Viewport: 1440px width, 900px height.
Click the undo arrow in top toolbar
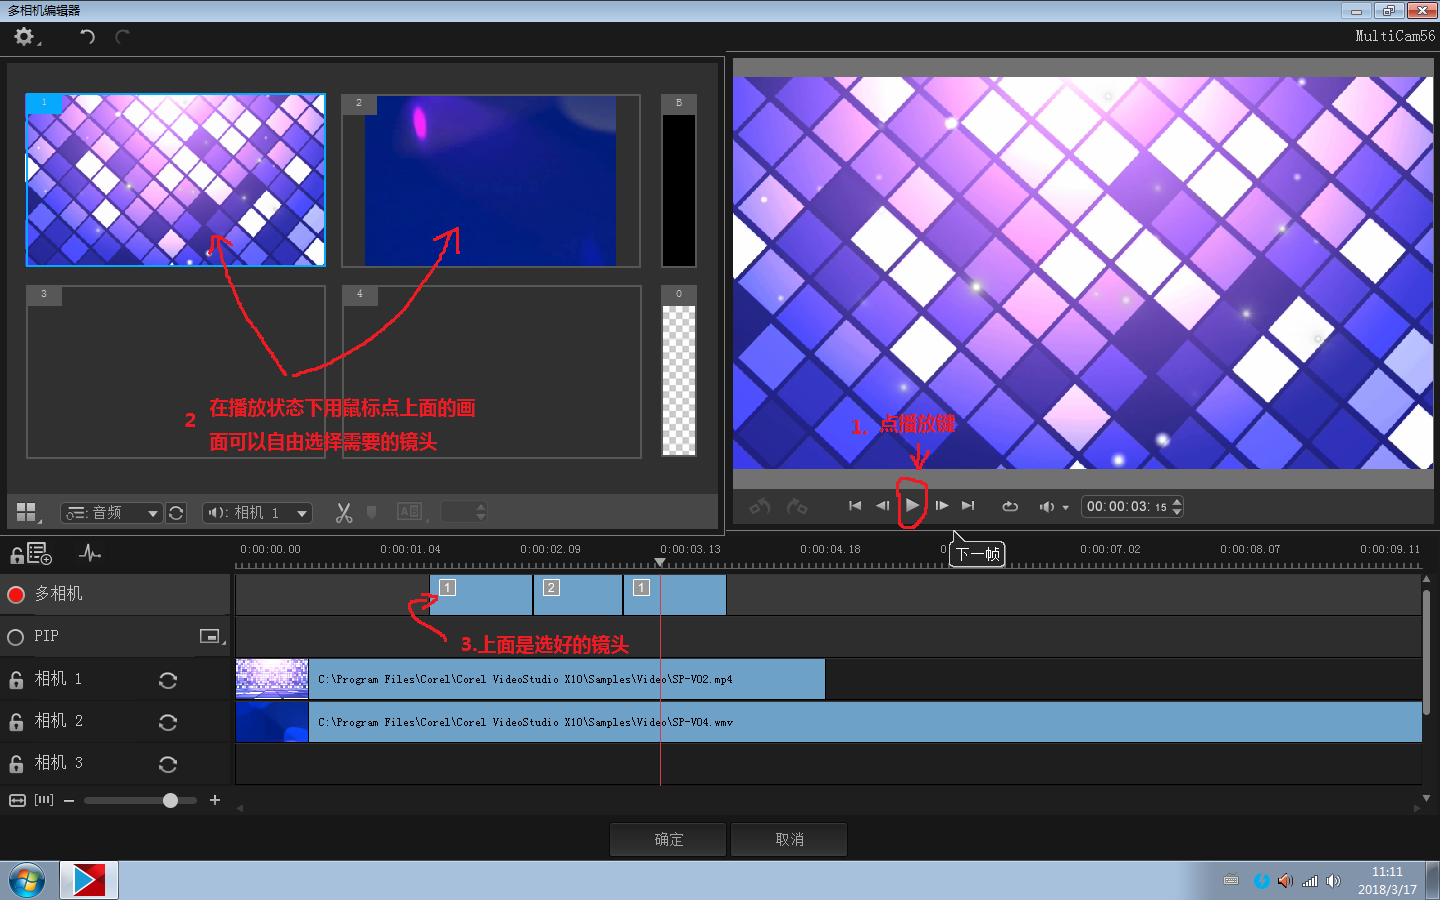point(88,37)
